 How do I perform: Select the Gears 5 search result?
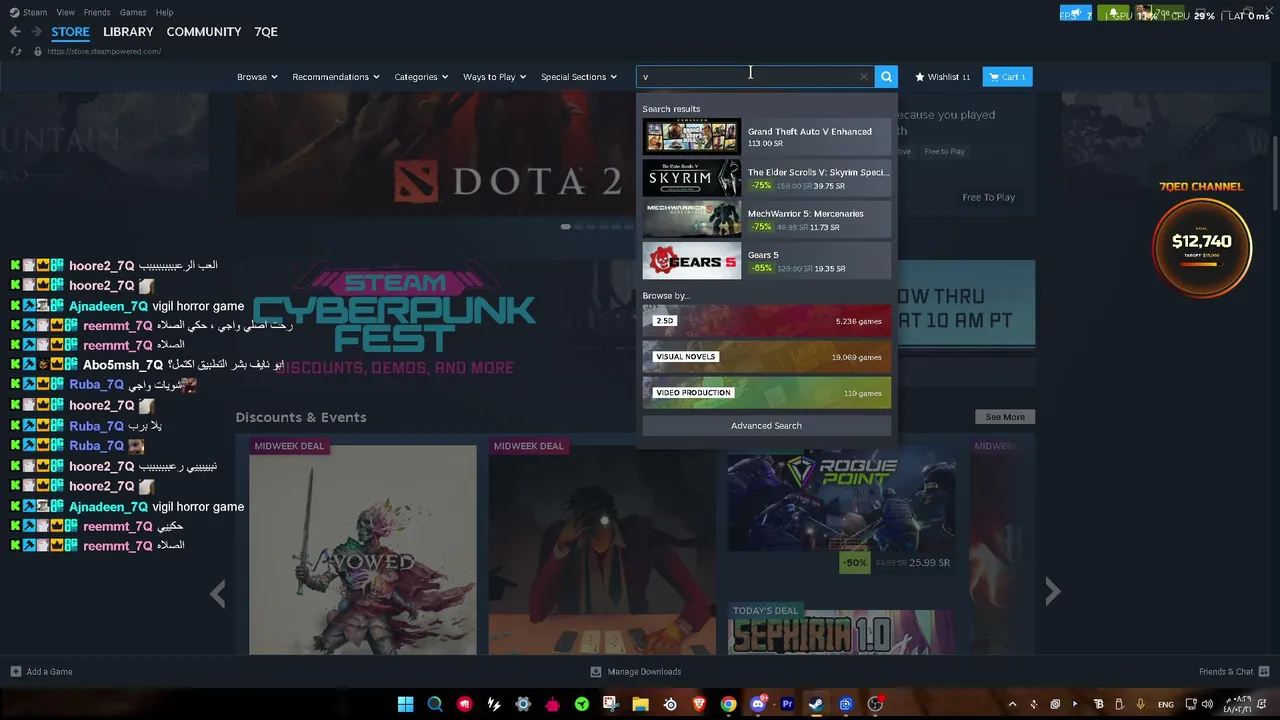pyautogui.click(x=766, y=261)
